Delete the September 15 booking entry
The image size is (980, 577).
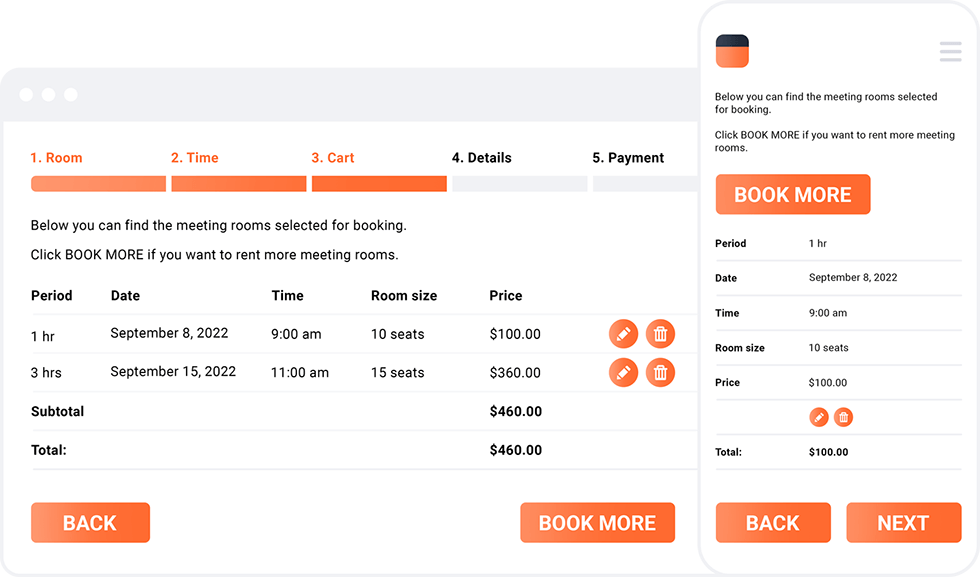pyautogui.click(x=660, y=372)
